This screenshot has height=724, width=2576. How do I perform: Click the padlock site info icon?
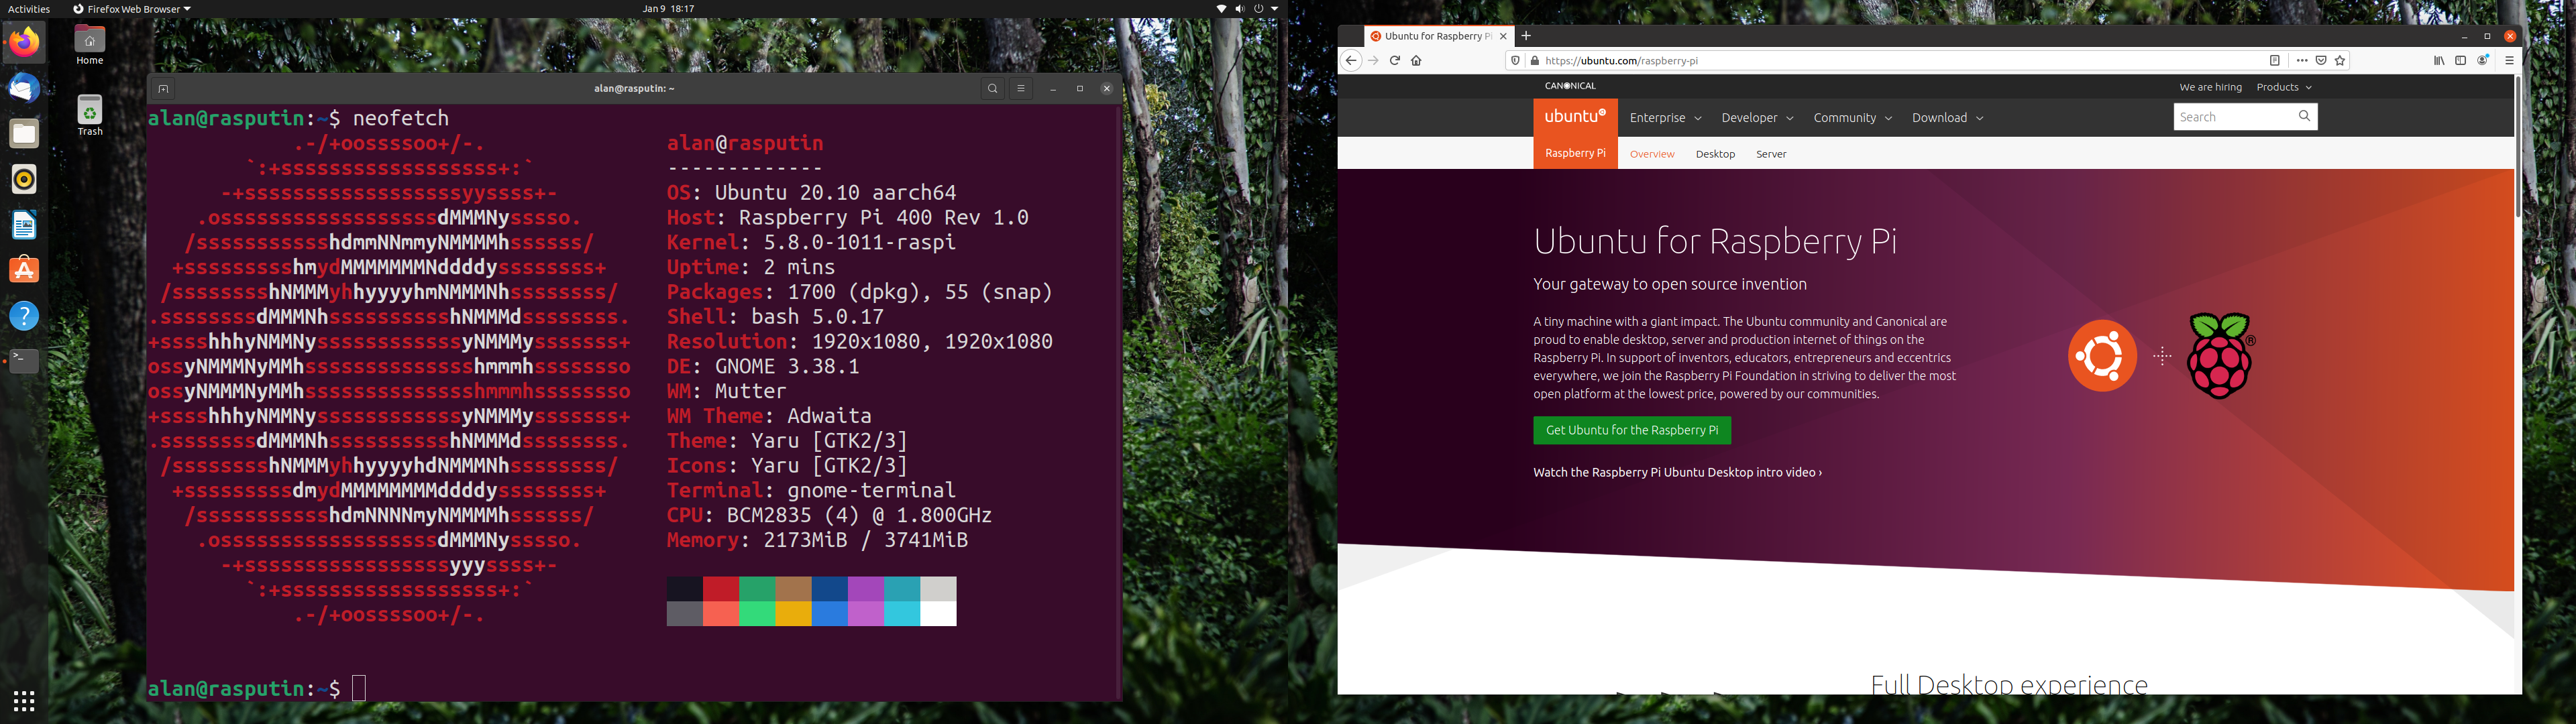[x=1535, y=61]
